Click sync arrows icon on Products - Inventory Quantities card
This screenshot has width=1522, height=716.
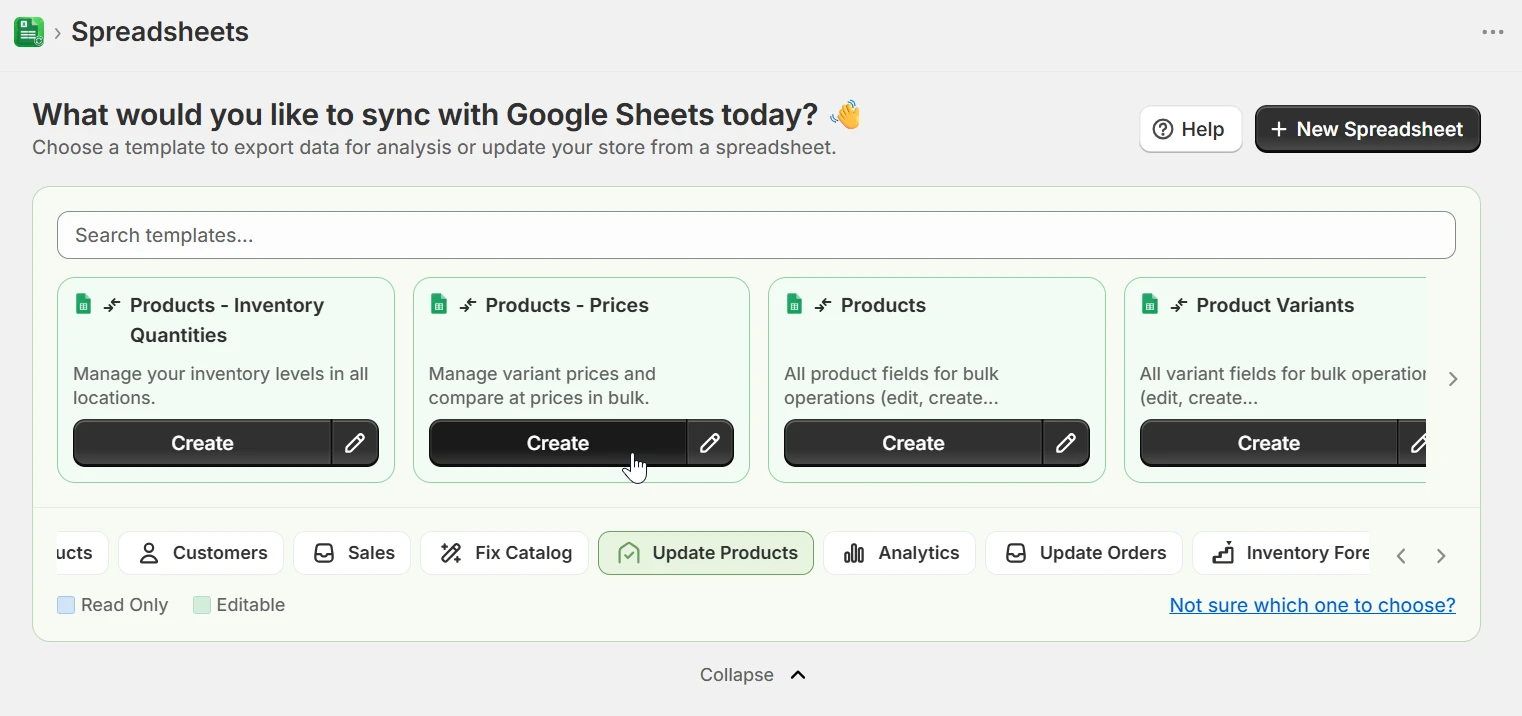[112, 305]
